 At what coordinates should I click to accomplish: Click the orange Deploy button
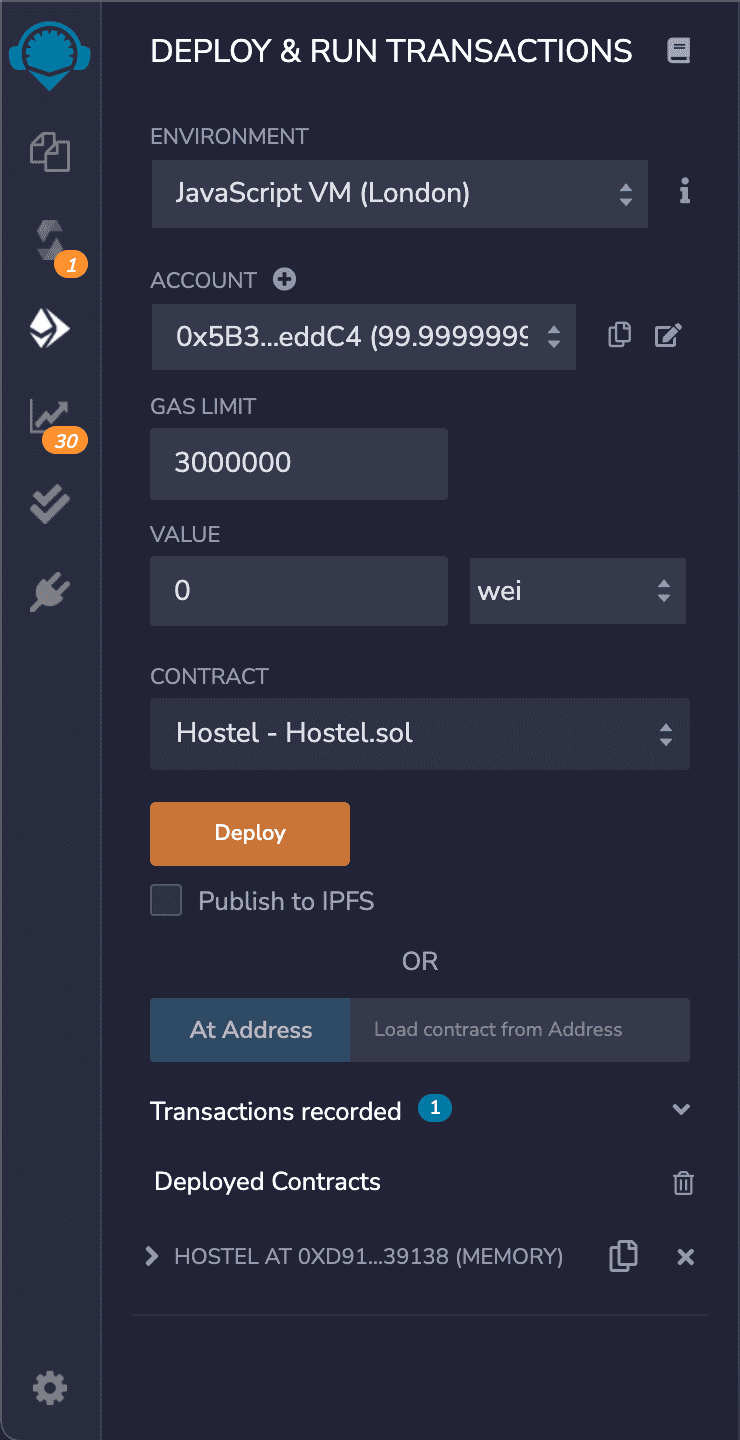(250, 833)
